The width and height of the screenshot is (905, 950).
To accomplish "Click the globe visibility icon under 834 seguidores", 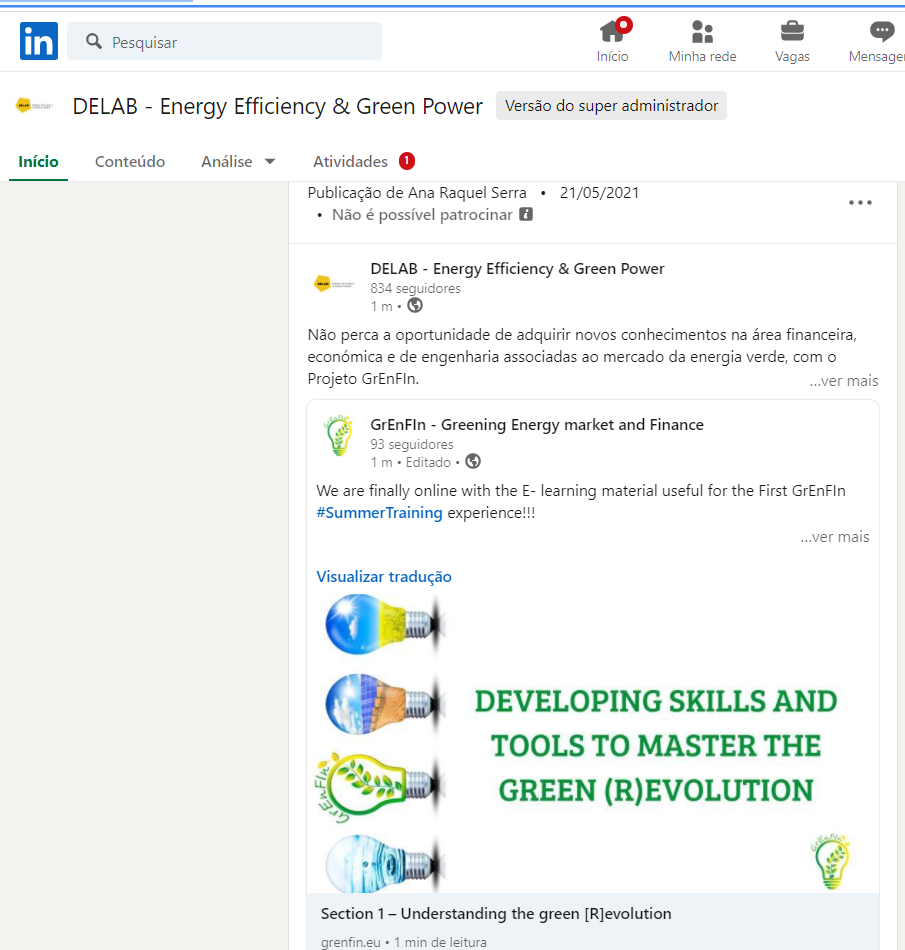I will 415,305.
